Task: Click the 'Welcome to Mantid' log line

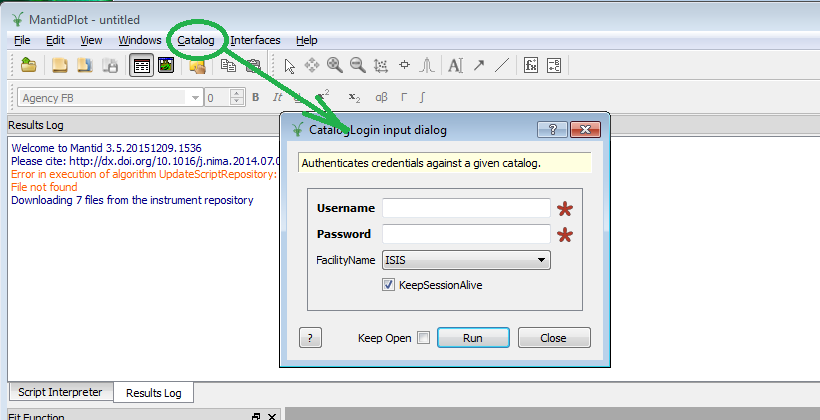Action: click(x=106, y=148)
